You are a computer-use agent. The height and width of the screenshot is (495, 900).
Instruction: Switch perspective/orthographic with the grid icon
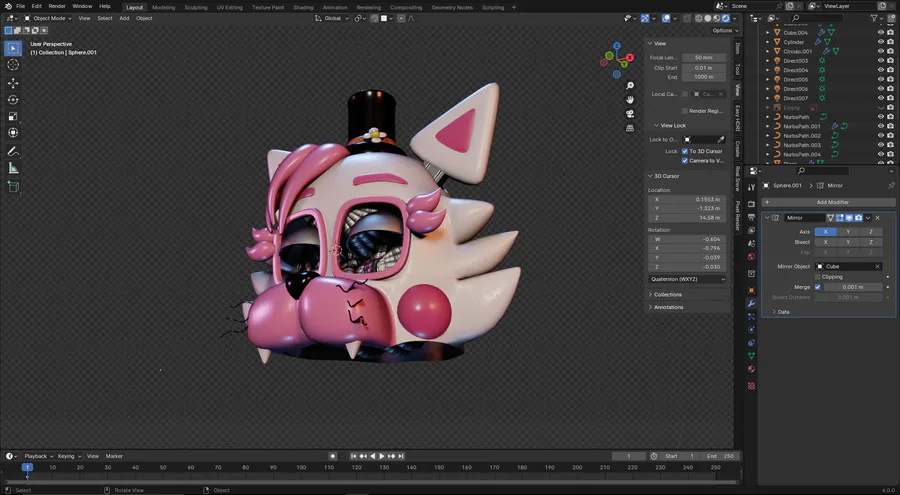point(630,127)
